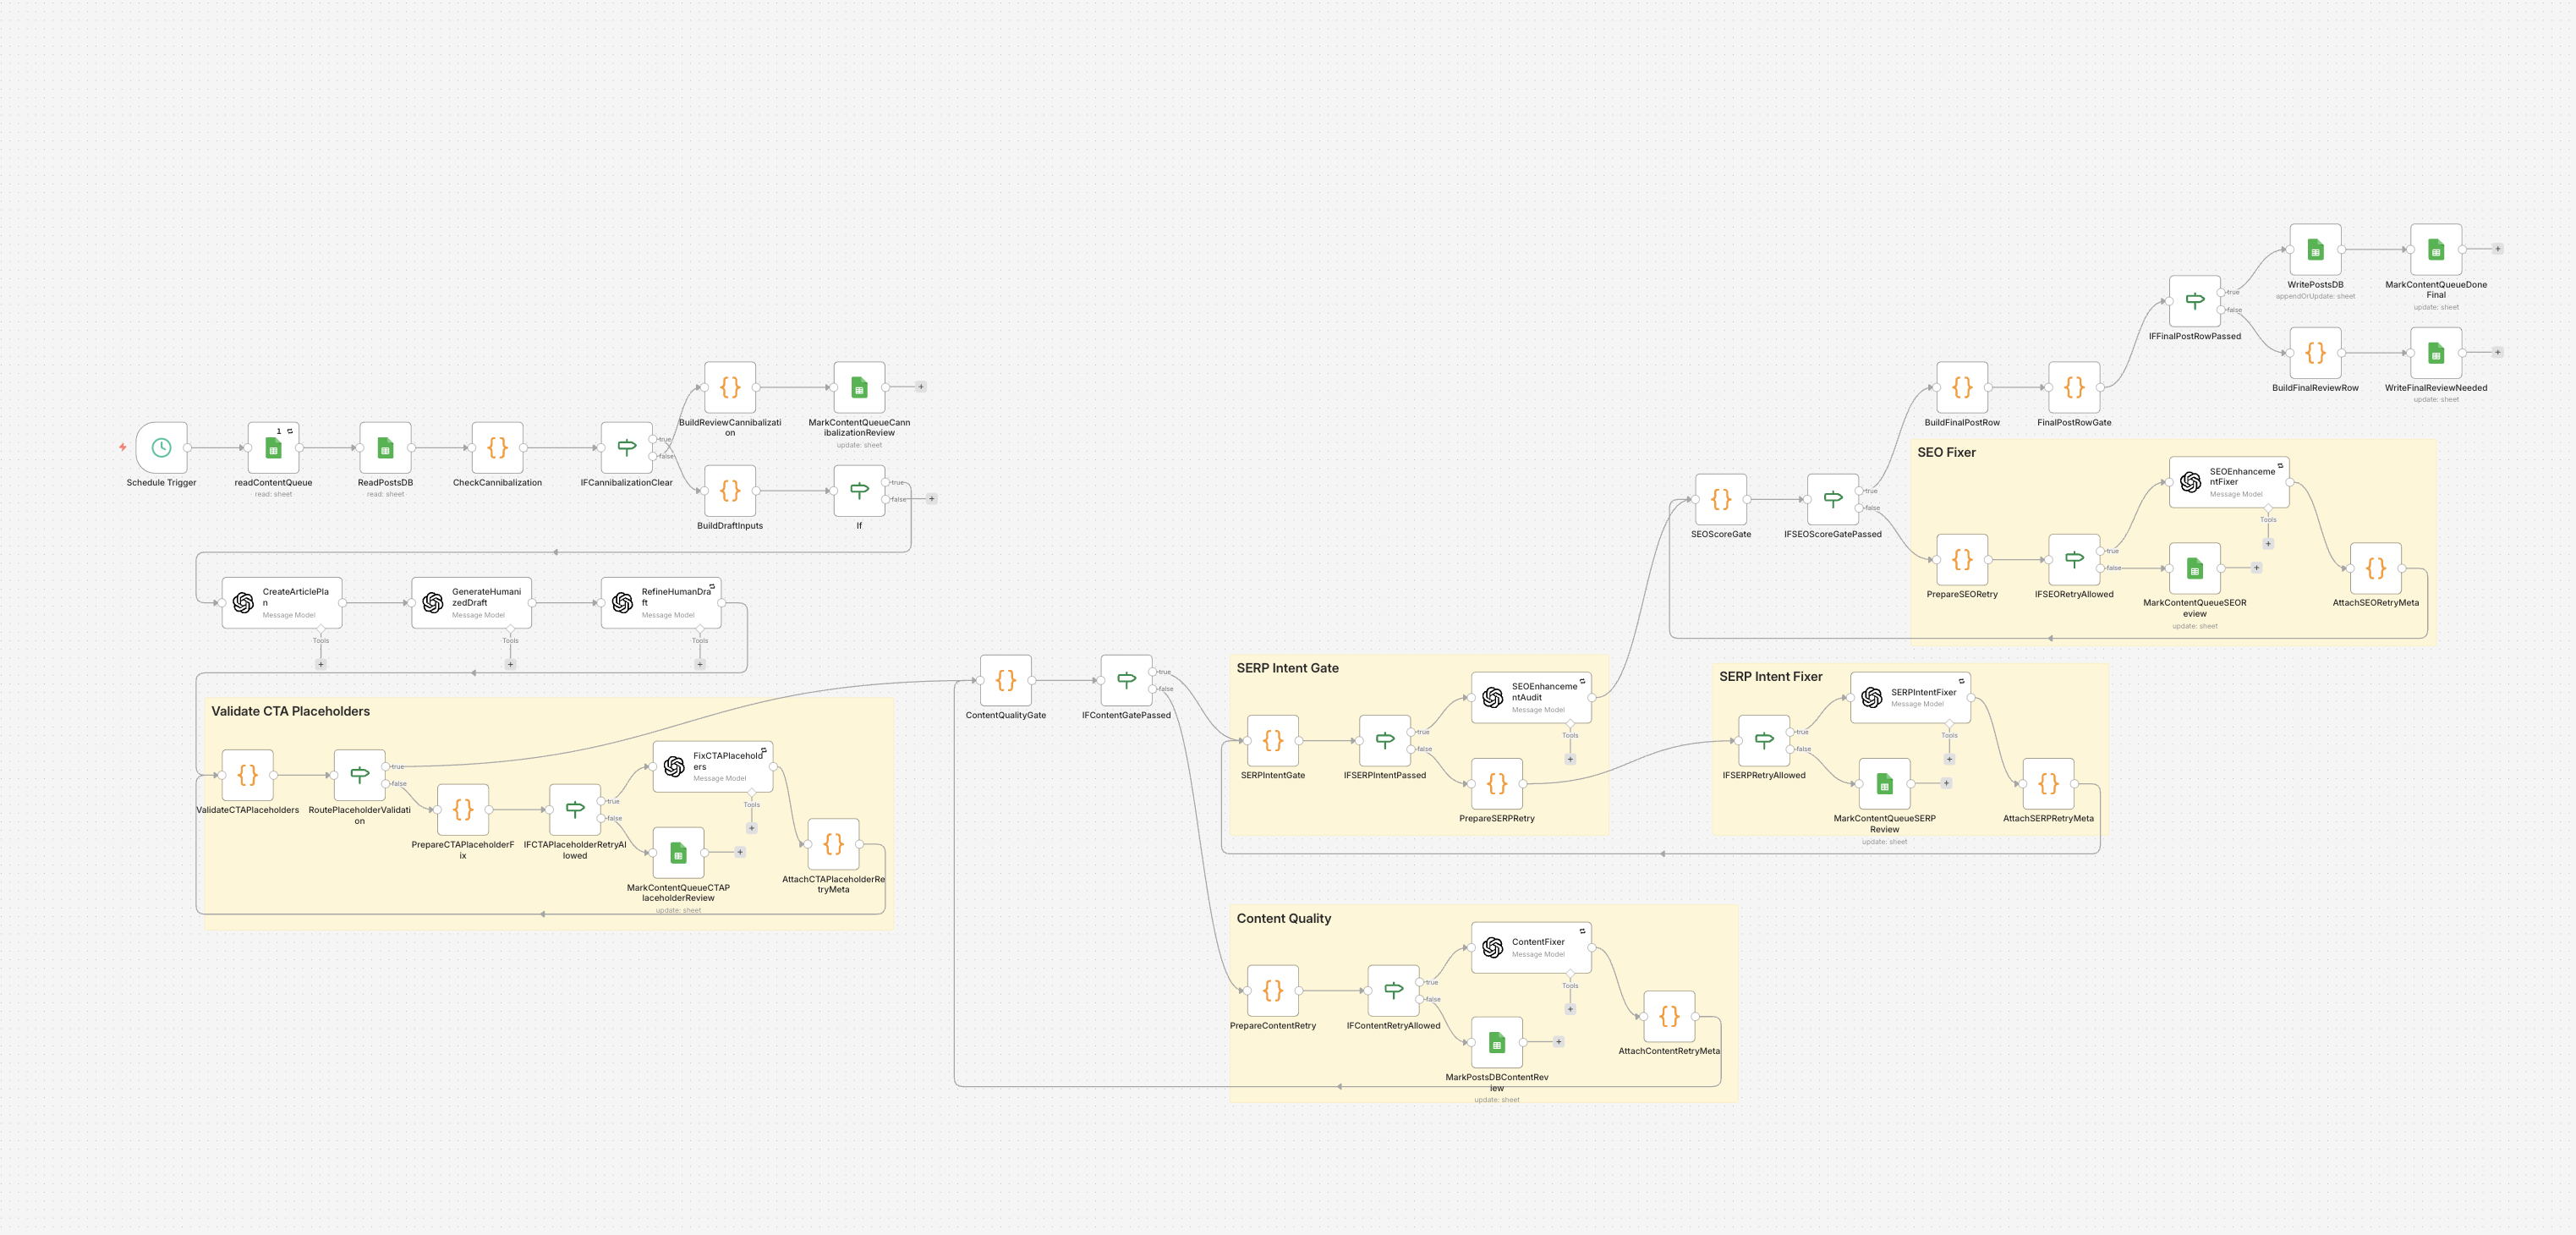Add tool under GenerateHumanizedDraft Tools connector
The image size is (2576, 1235).
(510, 664)
